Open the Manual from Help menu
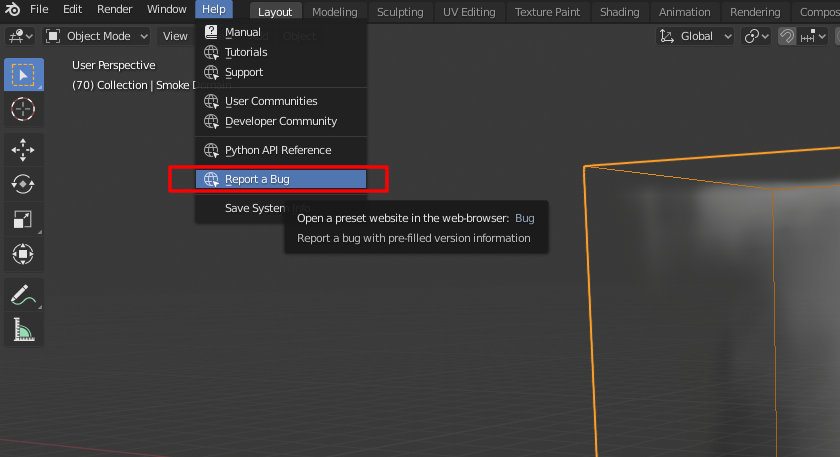Image resolution: width=840 pixels, height=457 pixels. pos(281,32)
